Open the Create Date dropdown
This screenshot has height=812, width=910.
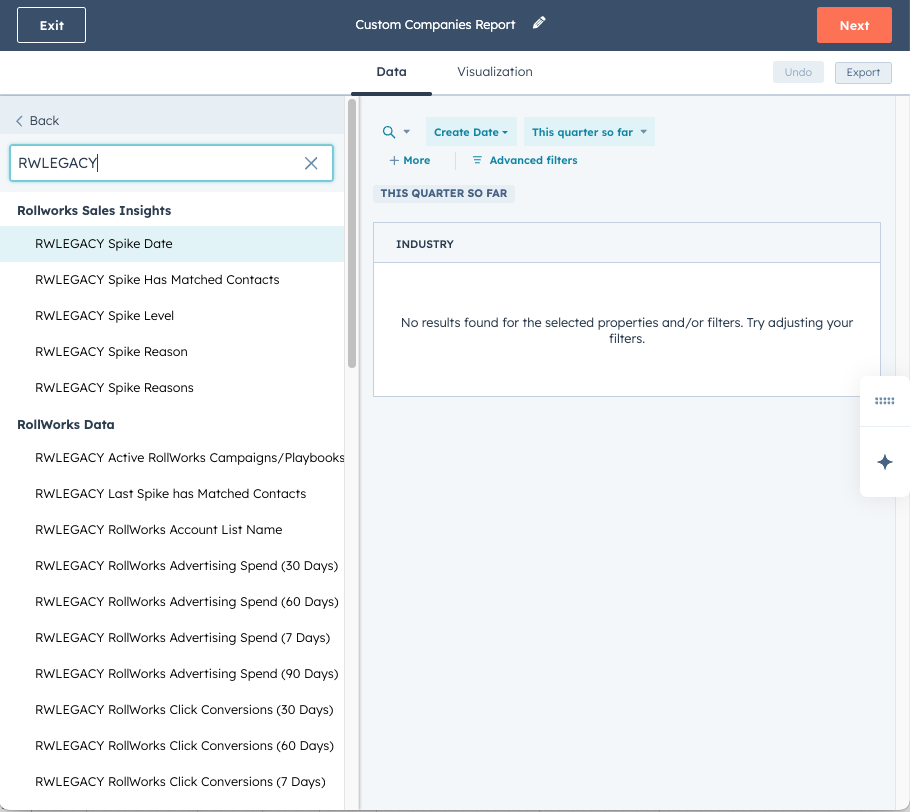[471, 132]
